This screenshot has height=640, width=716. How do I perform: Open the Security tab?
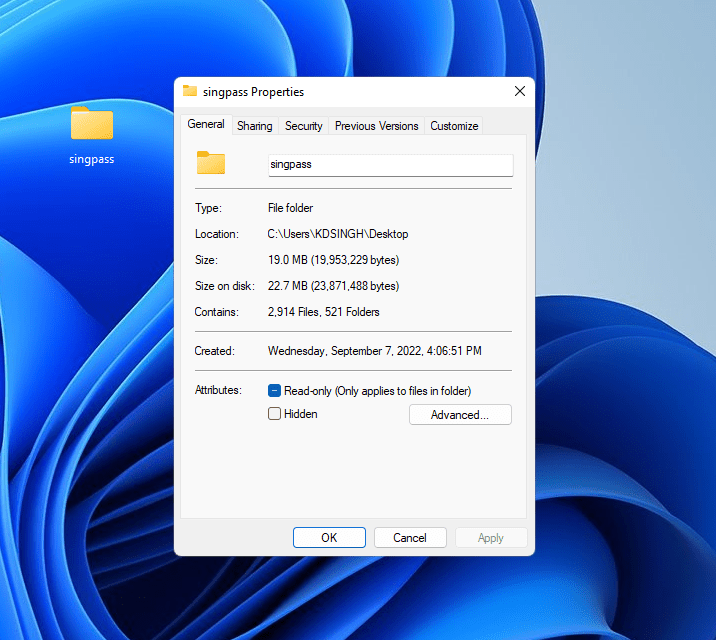[x=304, y=126]
